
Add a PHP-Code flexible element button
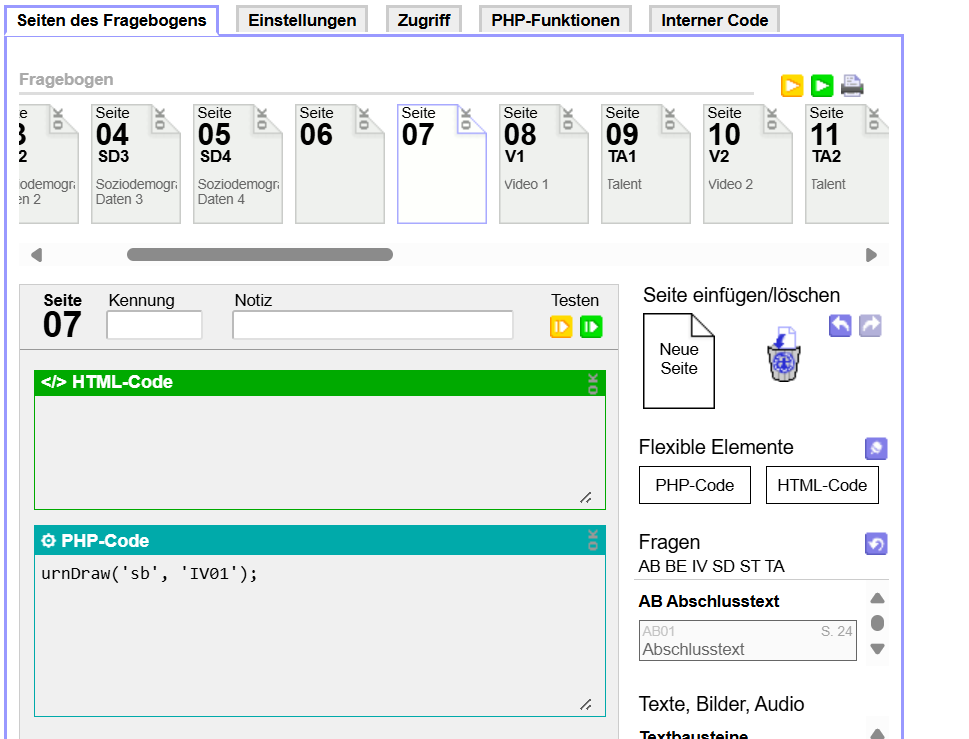(x=694, y=485)
